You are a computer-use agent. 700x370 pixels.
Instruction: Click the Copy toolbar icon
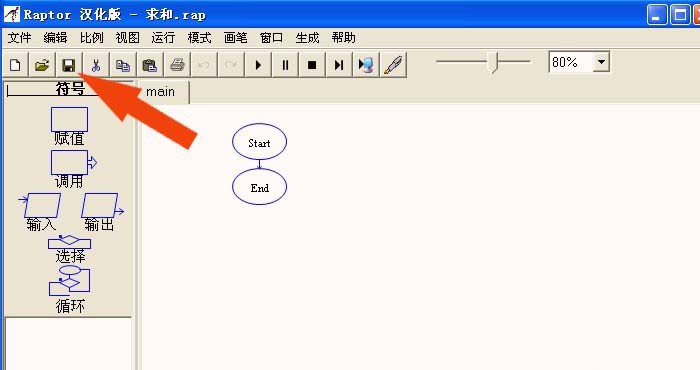click(x=122, y=65)
